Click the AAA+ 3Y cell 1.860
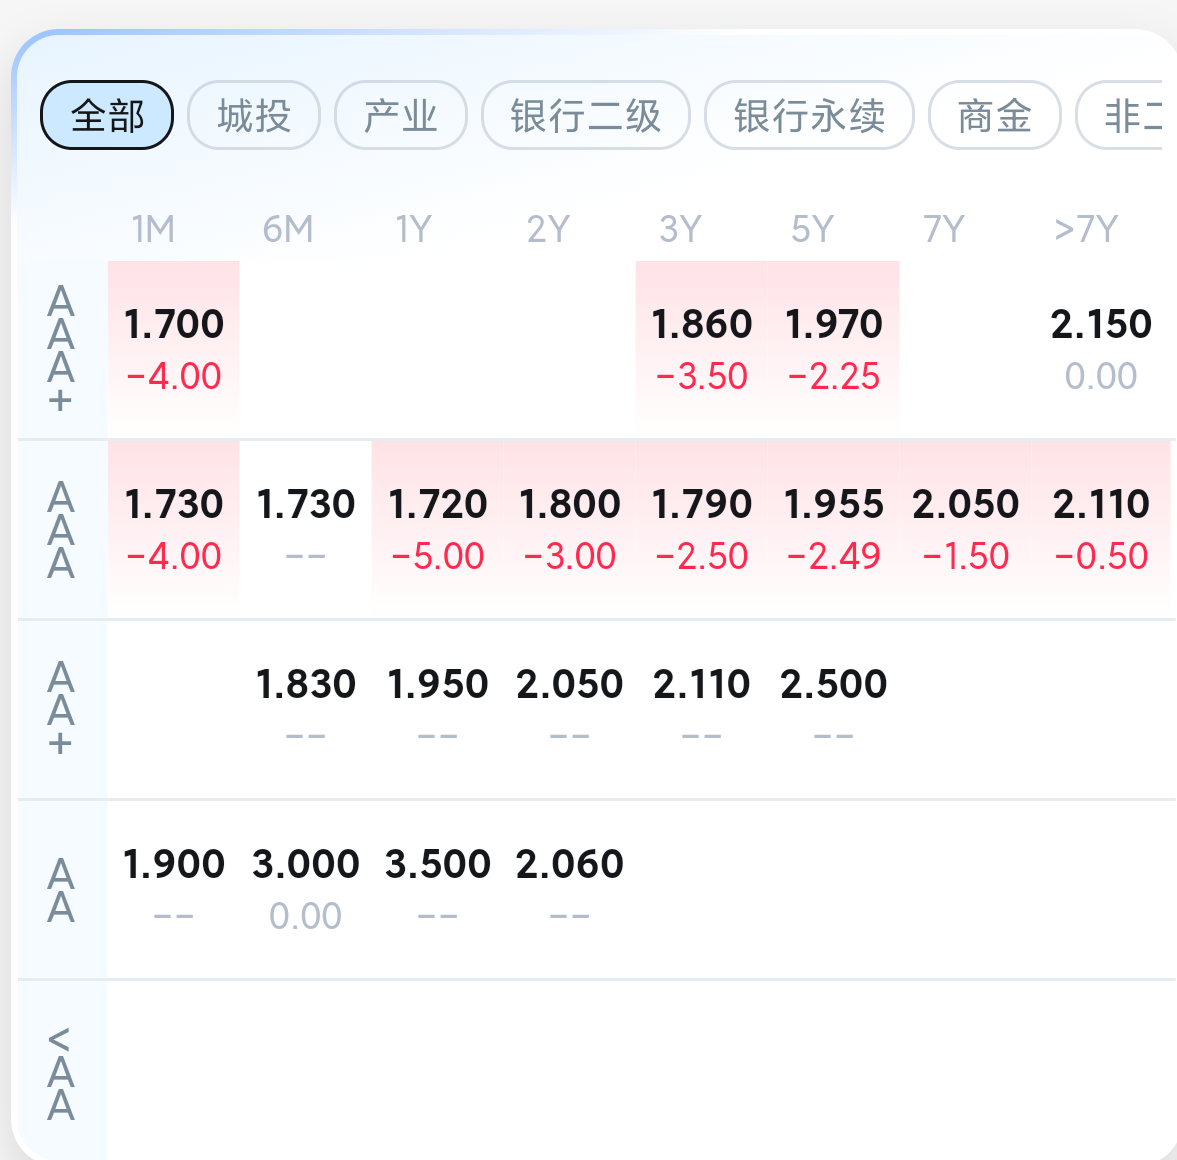 pyautogui.click(x=701, y=349)
